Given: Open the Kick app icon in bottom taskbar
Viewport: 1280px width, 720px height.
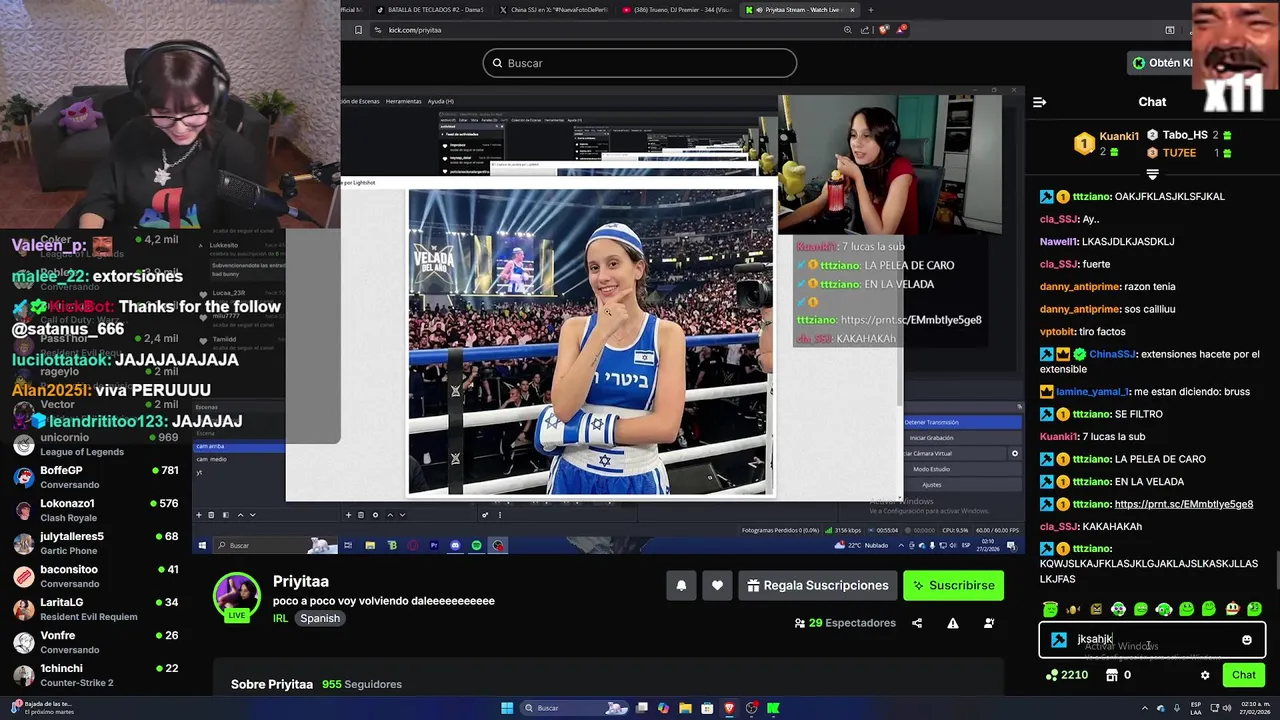Looking at the screenshot, I should 773,708.
